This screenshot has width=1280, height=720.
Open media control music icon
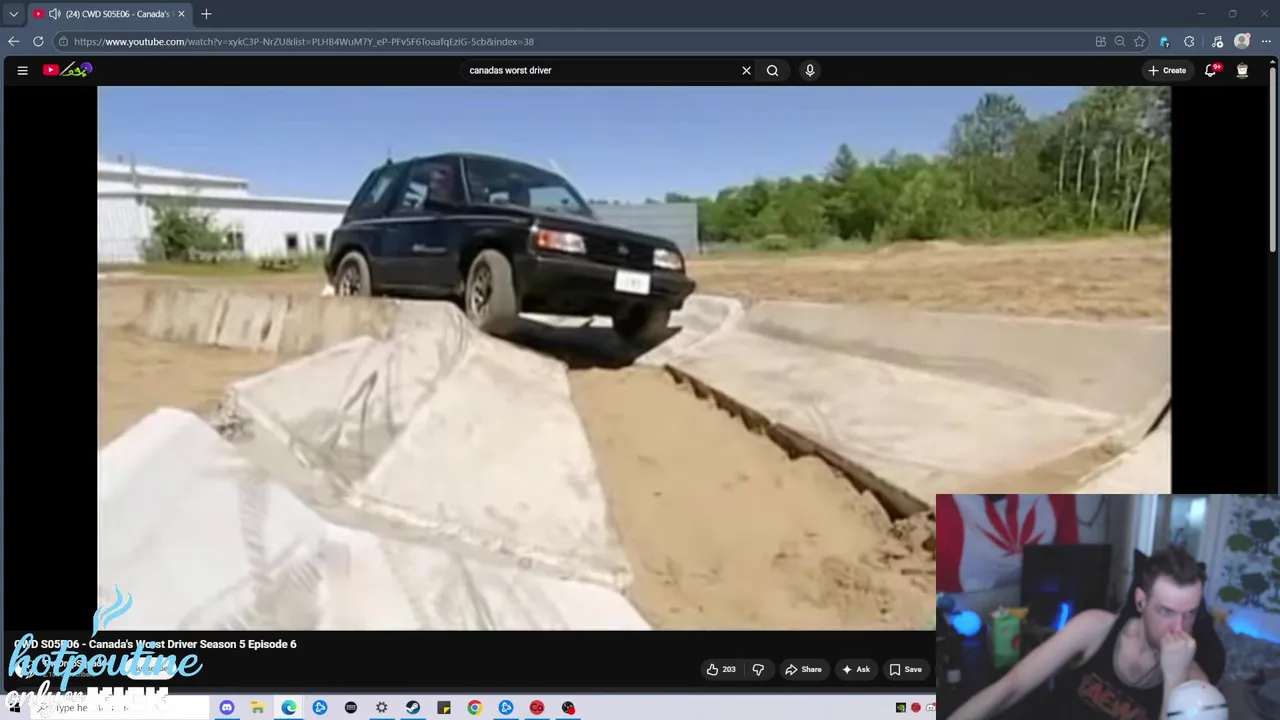(x=1217, y=41)
